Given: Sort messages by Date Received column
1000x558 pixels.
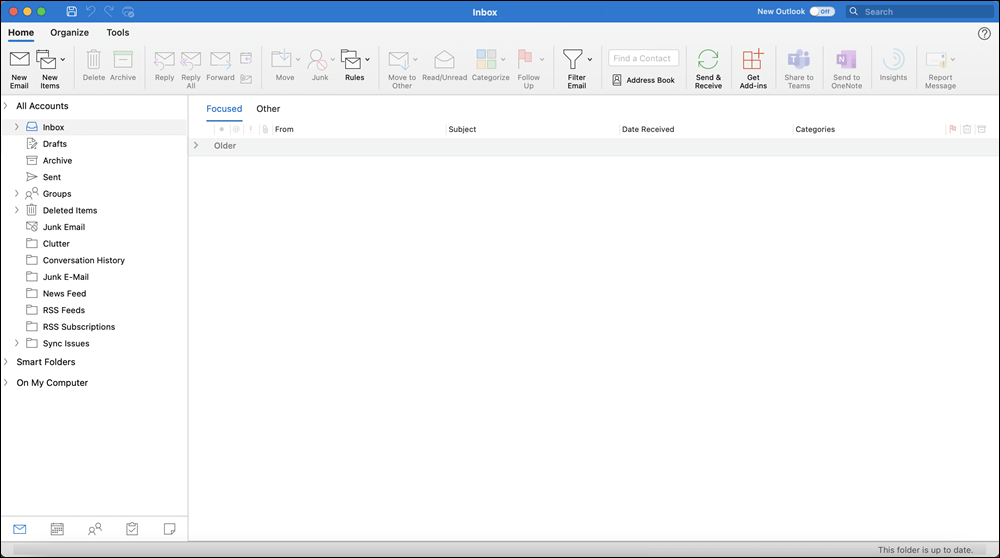Looking at the screenshot, I should pyautogui.click(x=648, y=129).
